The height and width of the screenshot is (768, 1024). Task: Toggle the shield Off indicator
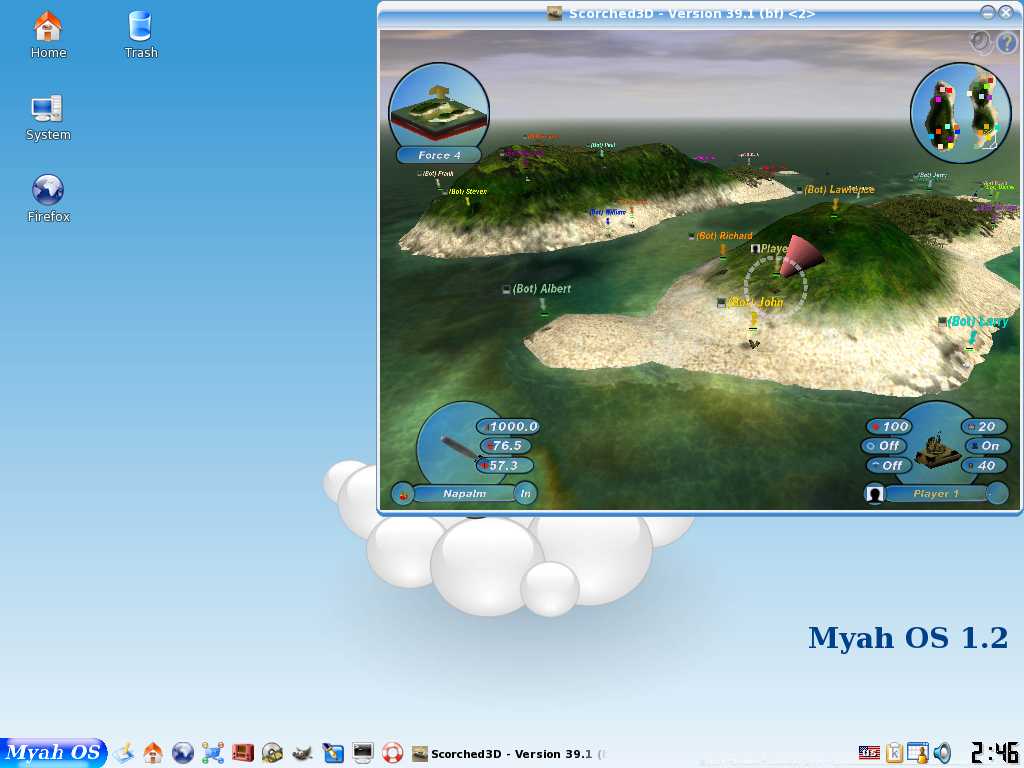click(x=883, y=445)
